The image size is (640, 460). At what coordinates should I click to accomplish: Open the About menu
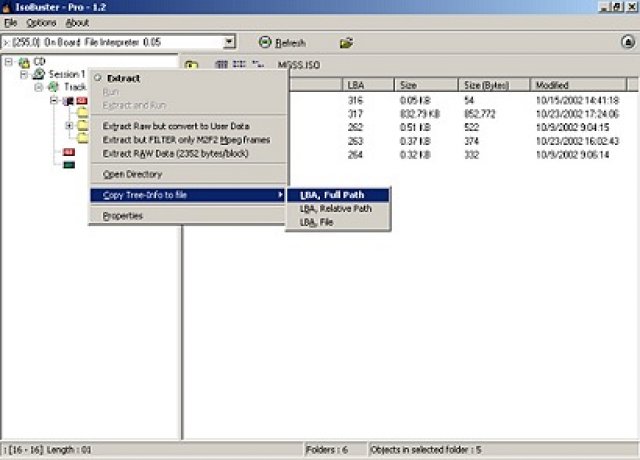[x=77, y=23]
